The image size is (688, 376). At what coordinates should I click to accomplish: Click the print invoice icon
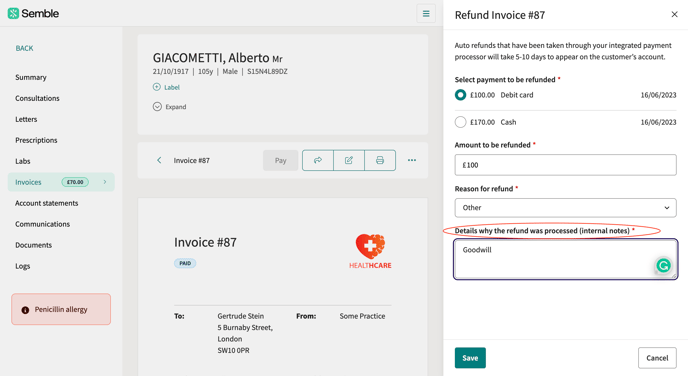pos(380,160)
